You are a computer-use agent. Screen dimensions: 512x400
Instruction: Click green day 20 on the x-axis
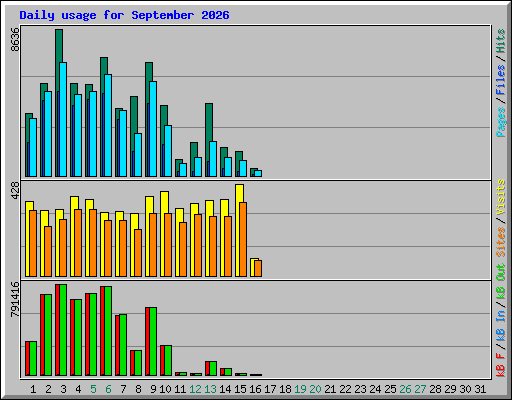click(x=315, y=389)
